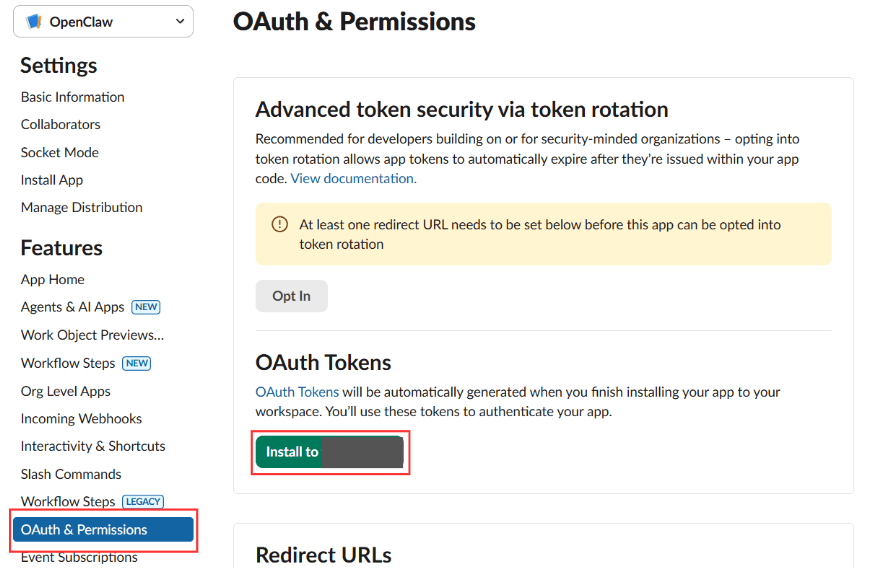The height and width of the screenshot is (577, 876).
Task: Go to Incoming Webhooks
Action: (81, 418)
